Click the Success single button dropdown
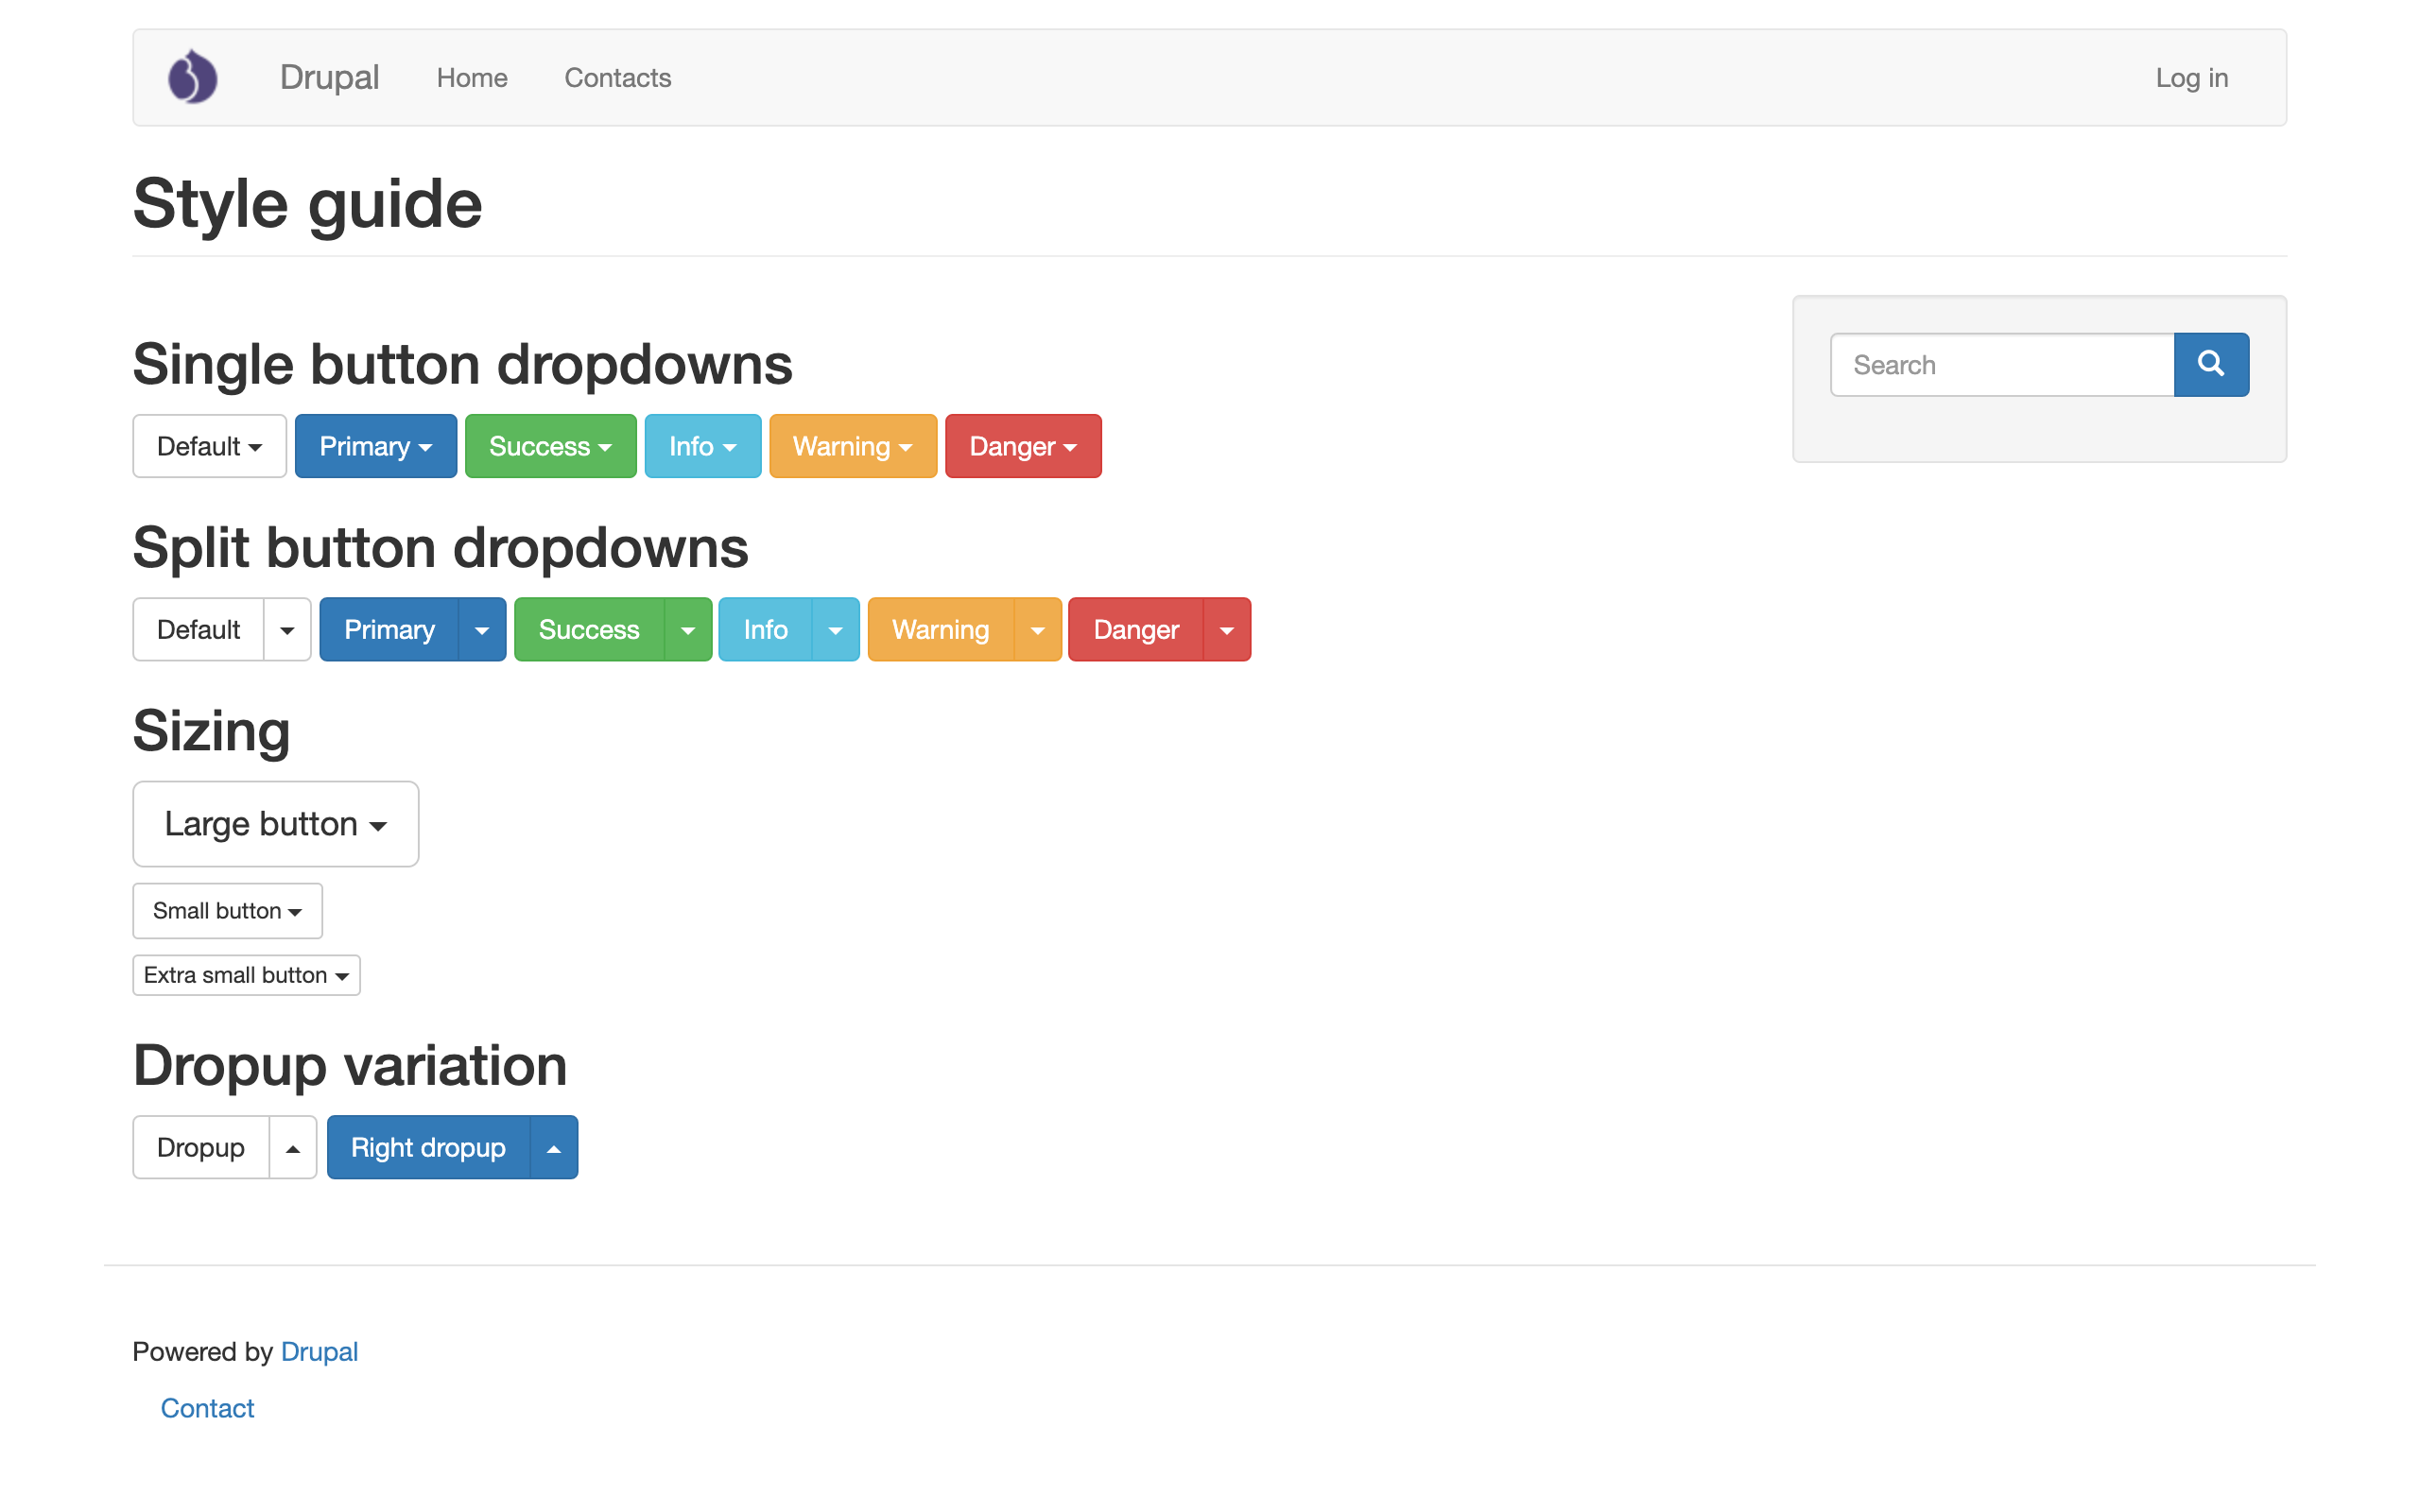The image size is (2420, 1512). tap(549, 446)
